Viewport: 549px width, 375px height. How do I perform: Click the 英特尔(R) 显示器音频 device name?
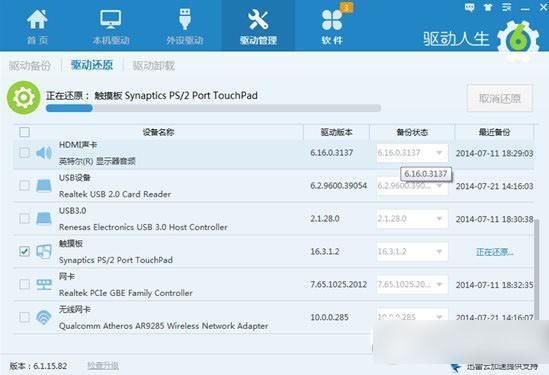tap(97, 161)
